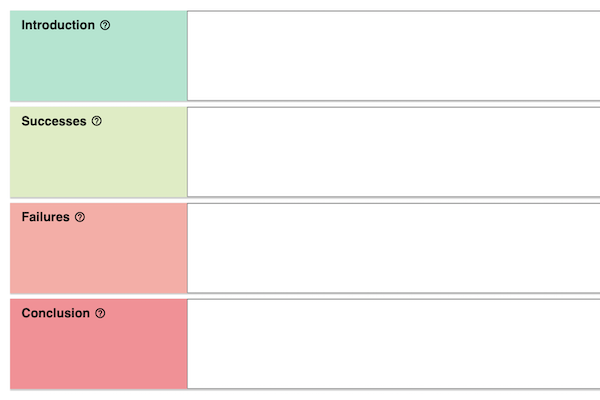This screenshot has height=400, width=600.
Task: Open the Successes help question-mark icon
Action: tap(96, 121)
